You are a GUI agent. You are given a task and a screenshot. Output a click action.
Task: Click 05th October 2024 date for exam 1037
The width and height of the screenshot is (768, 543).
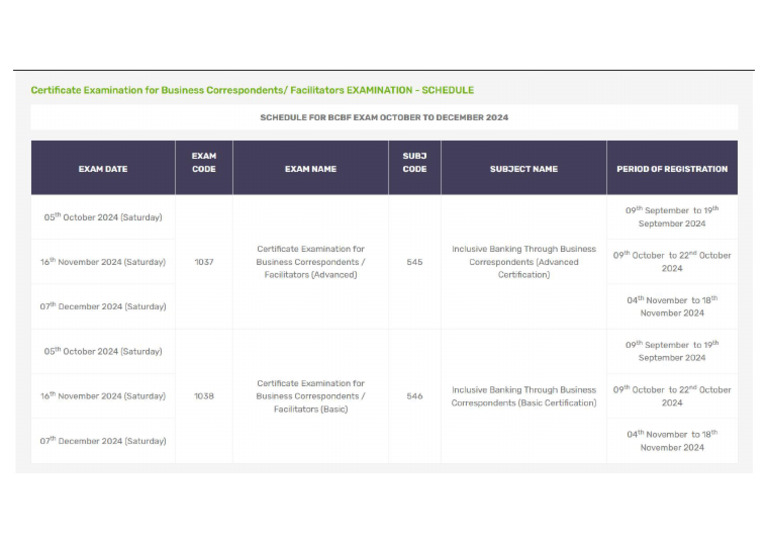coord(103,217)
